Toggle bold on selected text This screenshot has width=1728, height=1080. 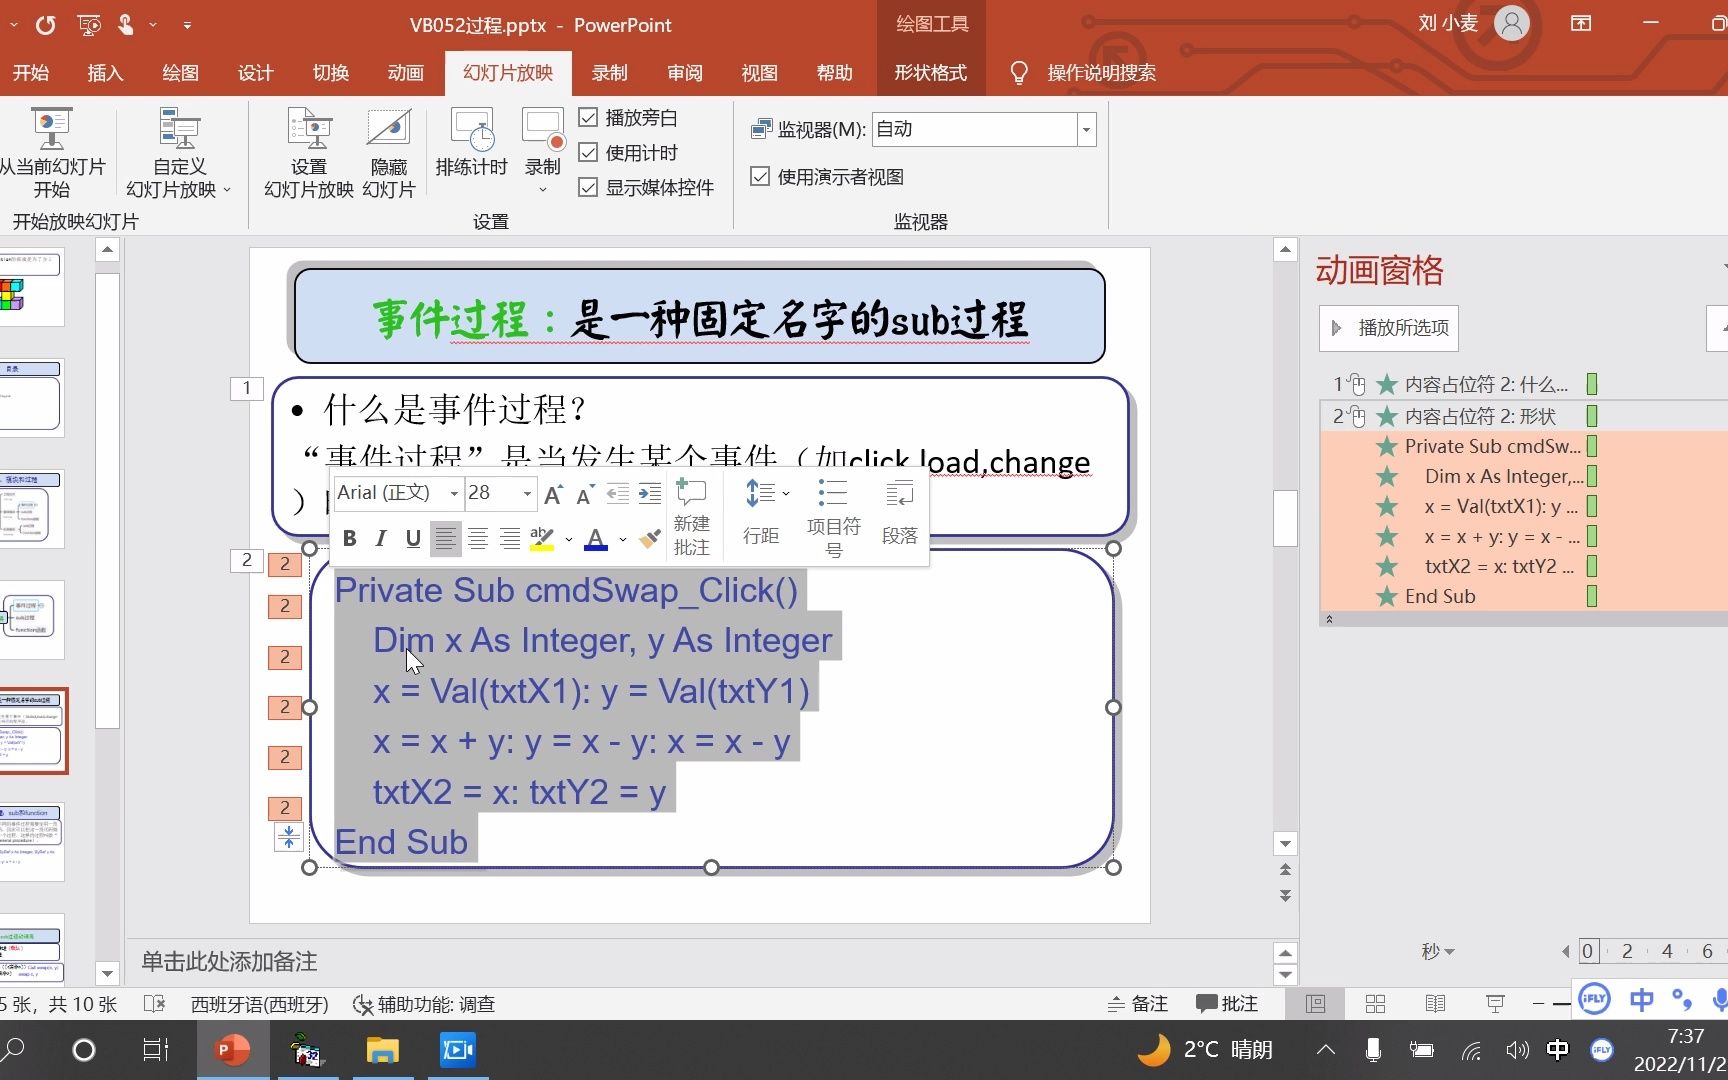point(349,539)
